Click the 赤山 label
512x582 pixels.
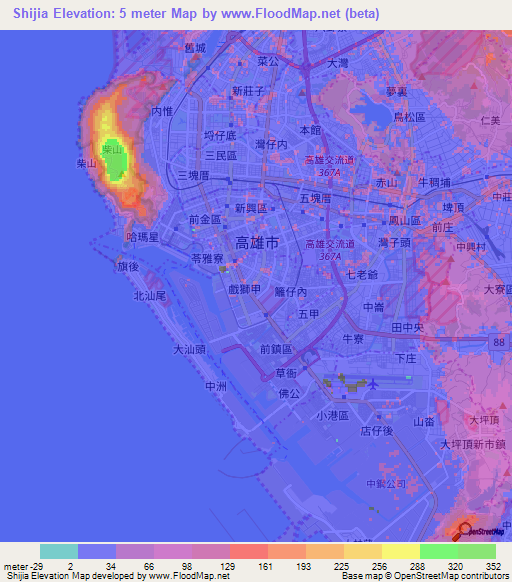point(386,183)
